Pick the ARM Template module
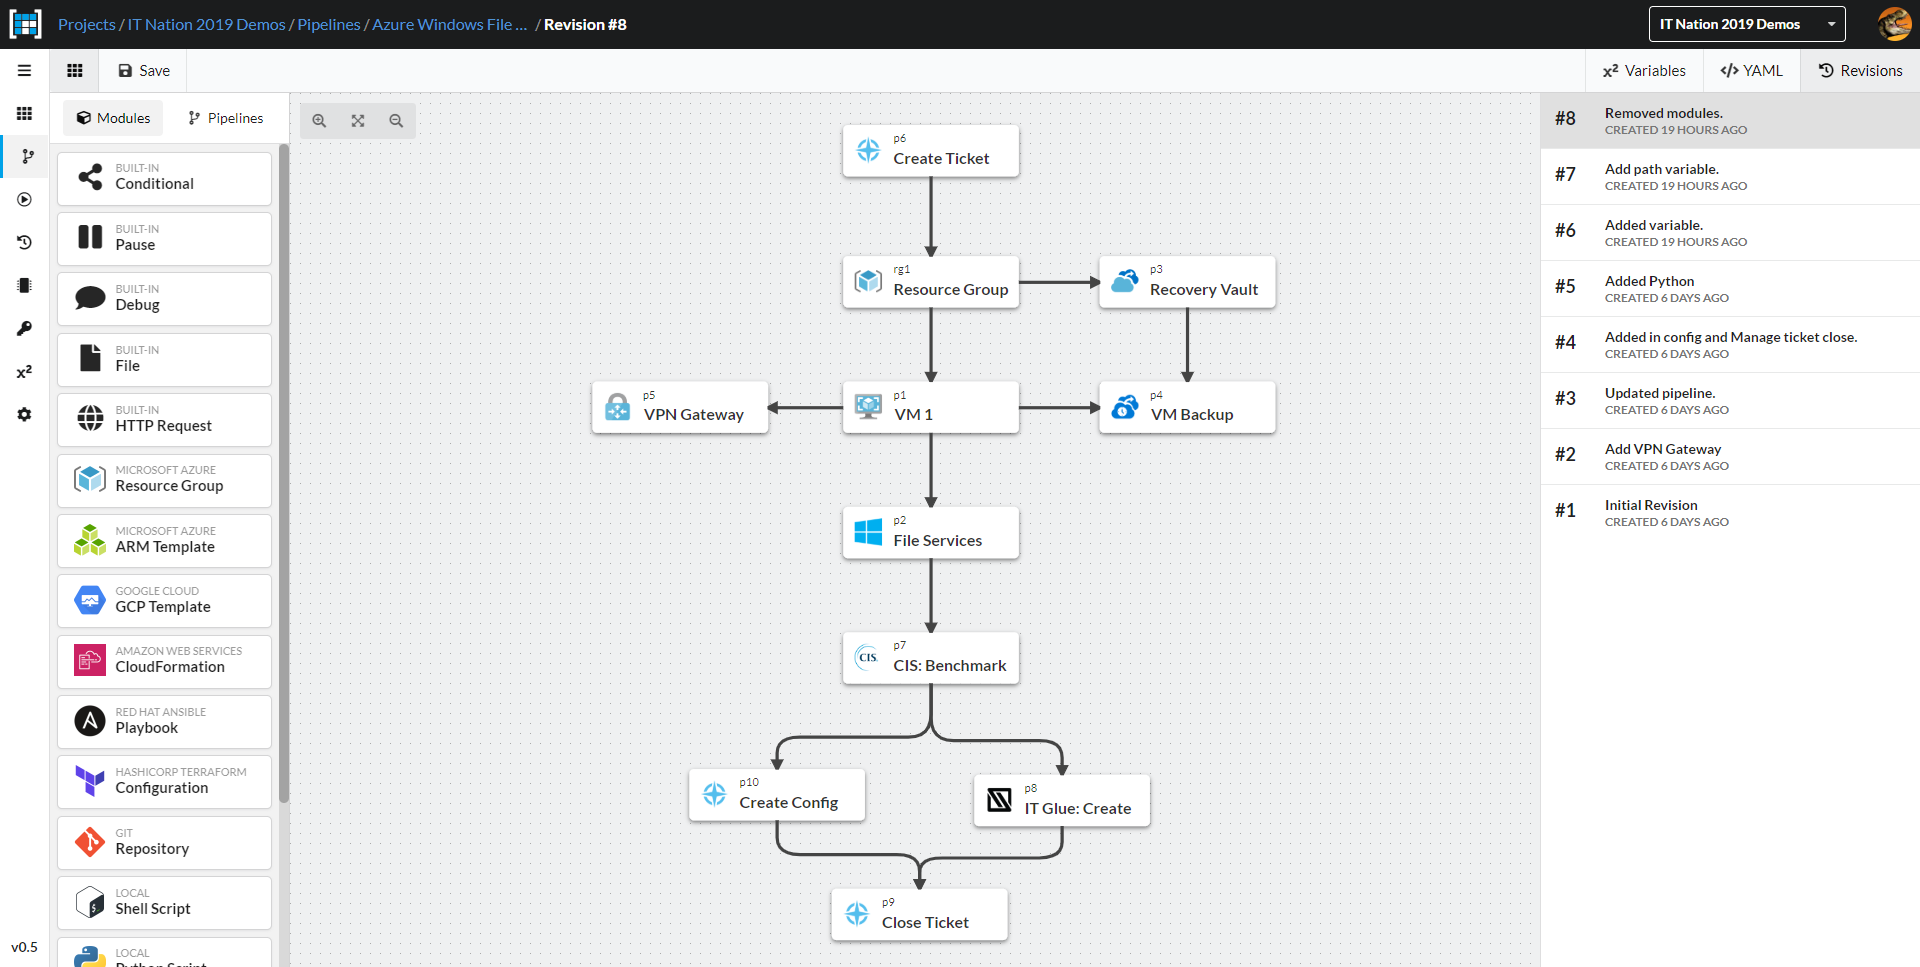This screenshot has width=1920, height=967. pos(164,541)
